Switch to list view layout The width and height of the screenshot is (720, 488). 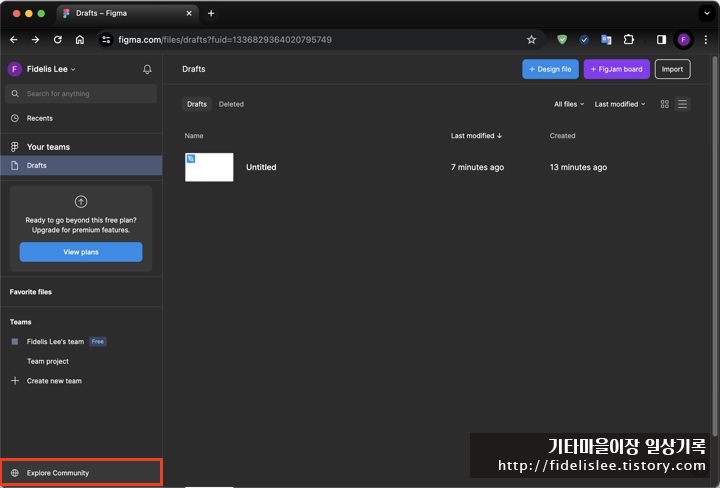[682, 104]
